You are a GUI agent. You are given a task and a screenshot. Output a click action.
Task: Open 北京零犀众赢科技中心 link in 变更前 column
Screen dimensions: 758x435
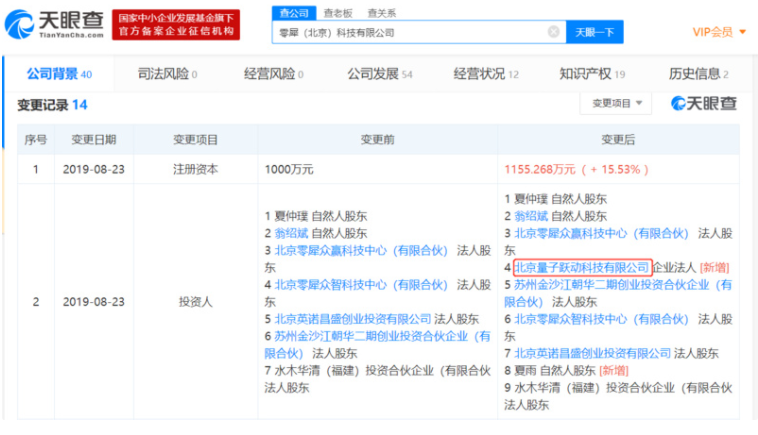pyautogui.click(x=361, y=250)
